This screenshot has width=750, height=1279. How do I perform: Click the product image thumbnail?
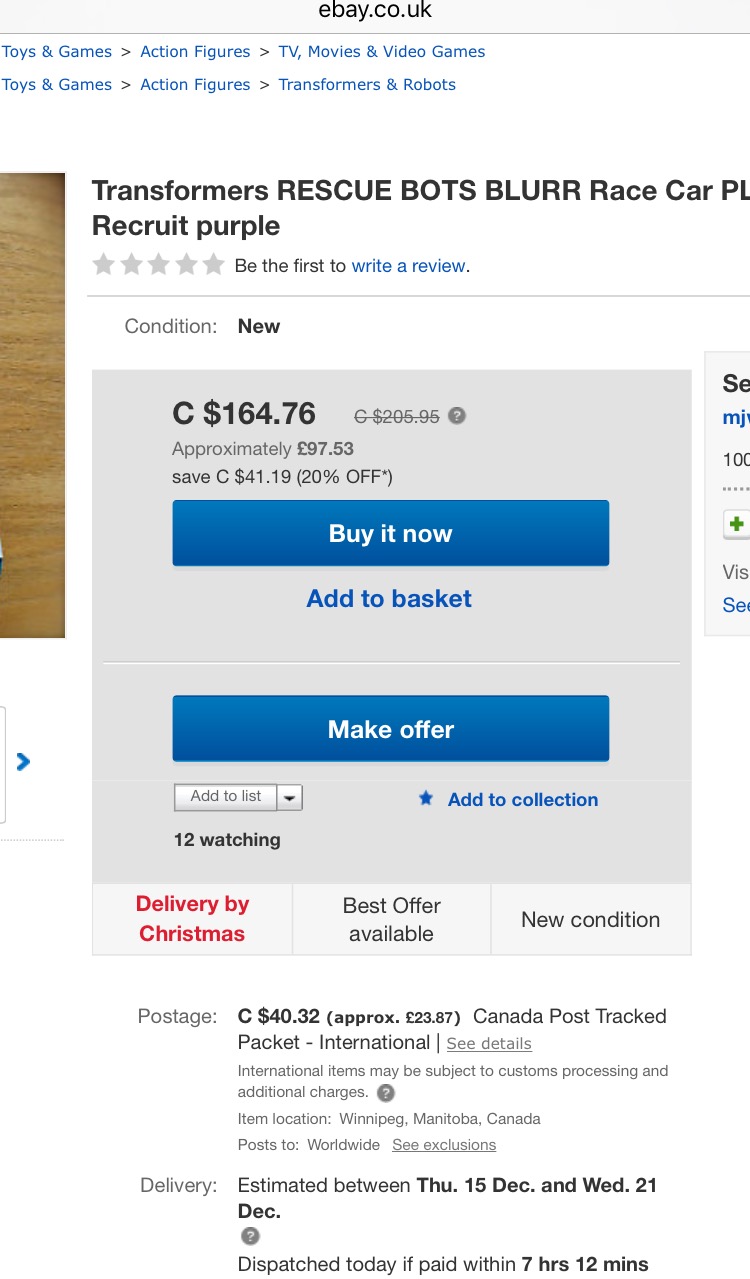(x=32, y=405)
